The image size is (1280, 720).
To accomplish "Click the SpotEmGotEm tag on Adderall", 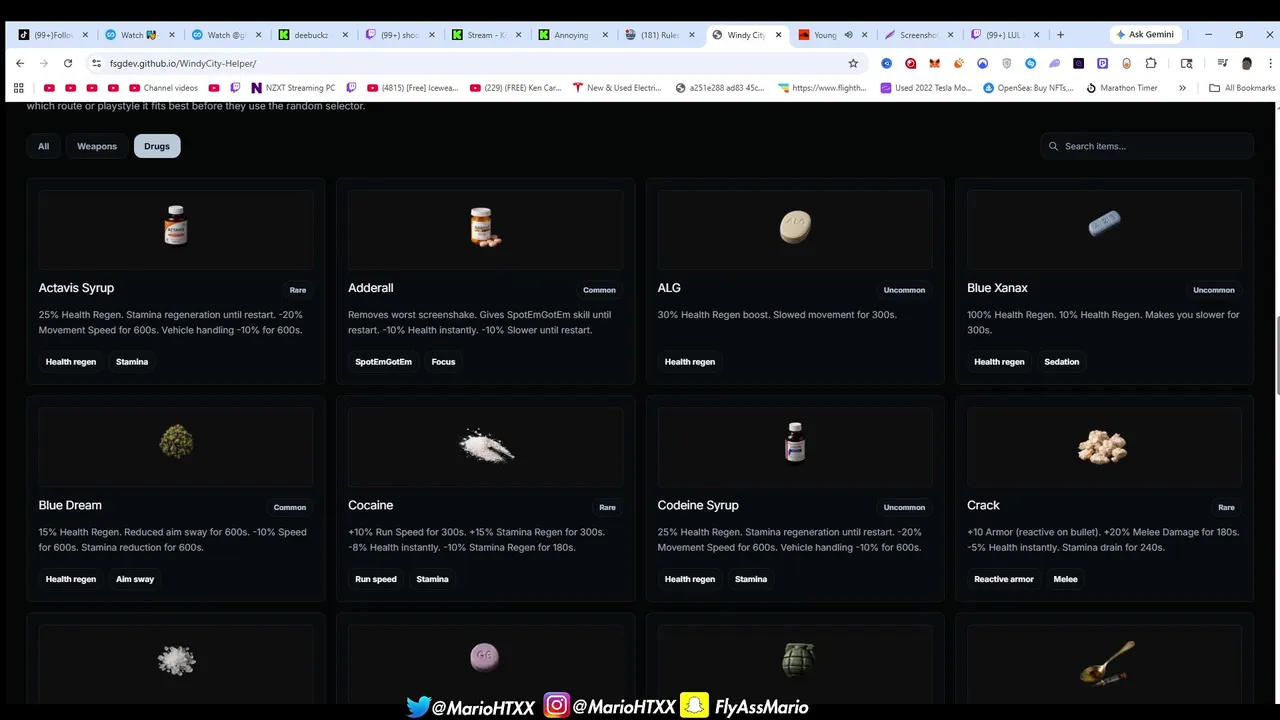I will (x=384, y=362).
